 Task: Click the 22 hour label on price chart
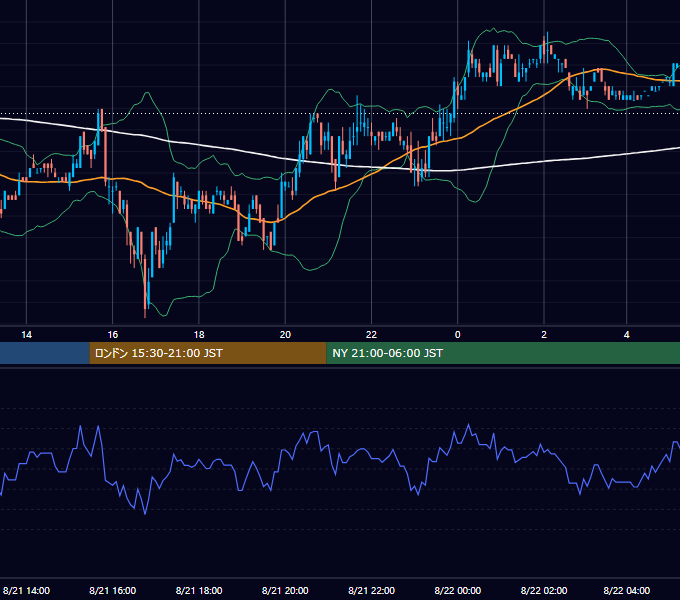pyautogui.click(x=371, y=335)
